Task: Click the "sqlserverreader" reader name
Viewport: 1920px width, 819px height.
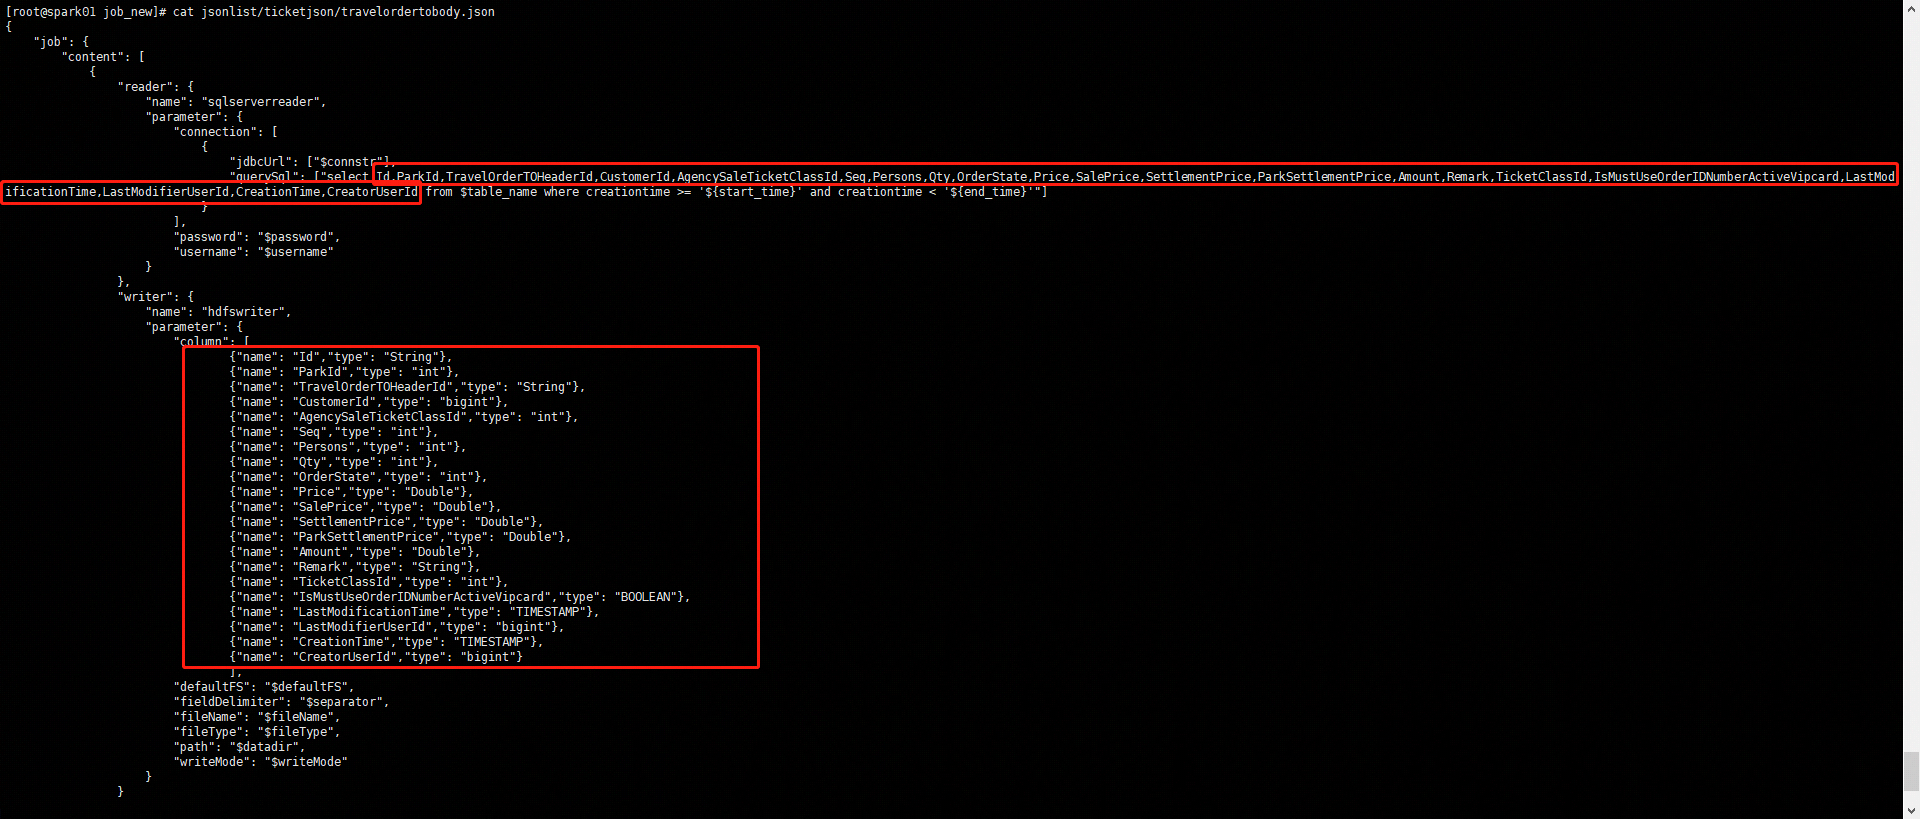Action: pos(262,102)
